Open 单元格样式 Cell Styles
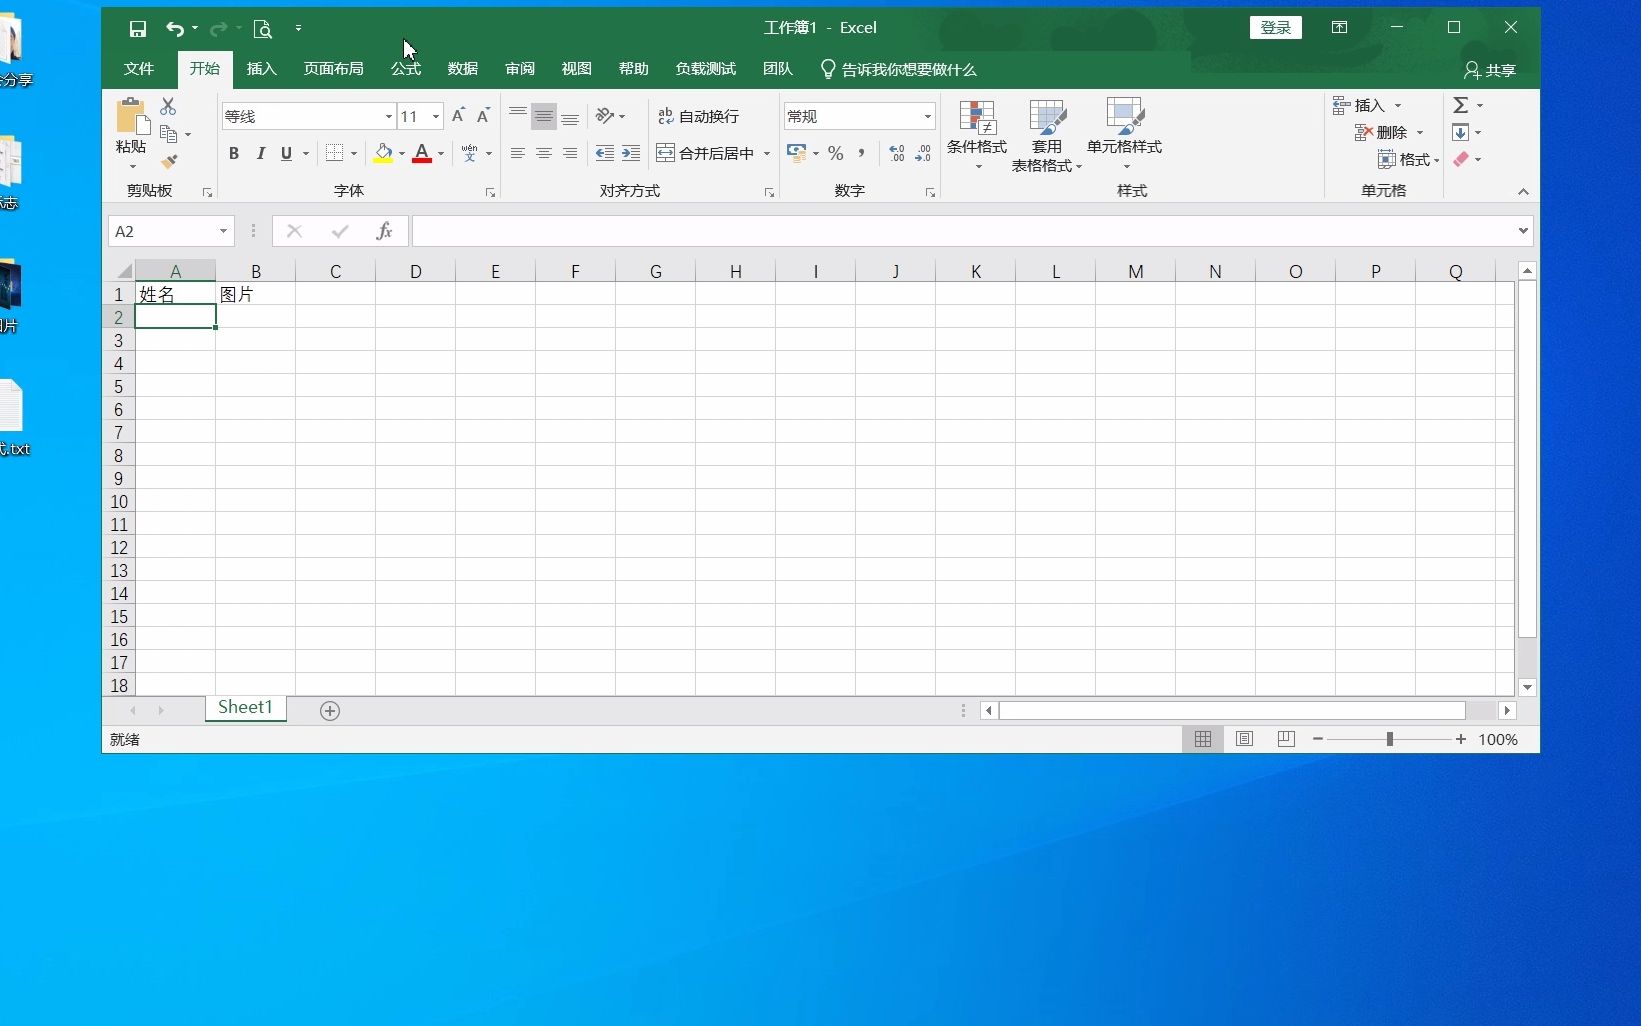The width and height of the screenshot is (1641, 1026). tap(1125, 135)
